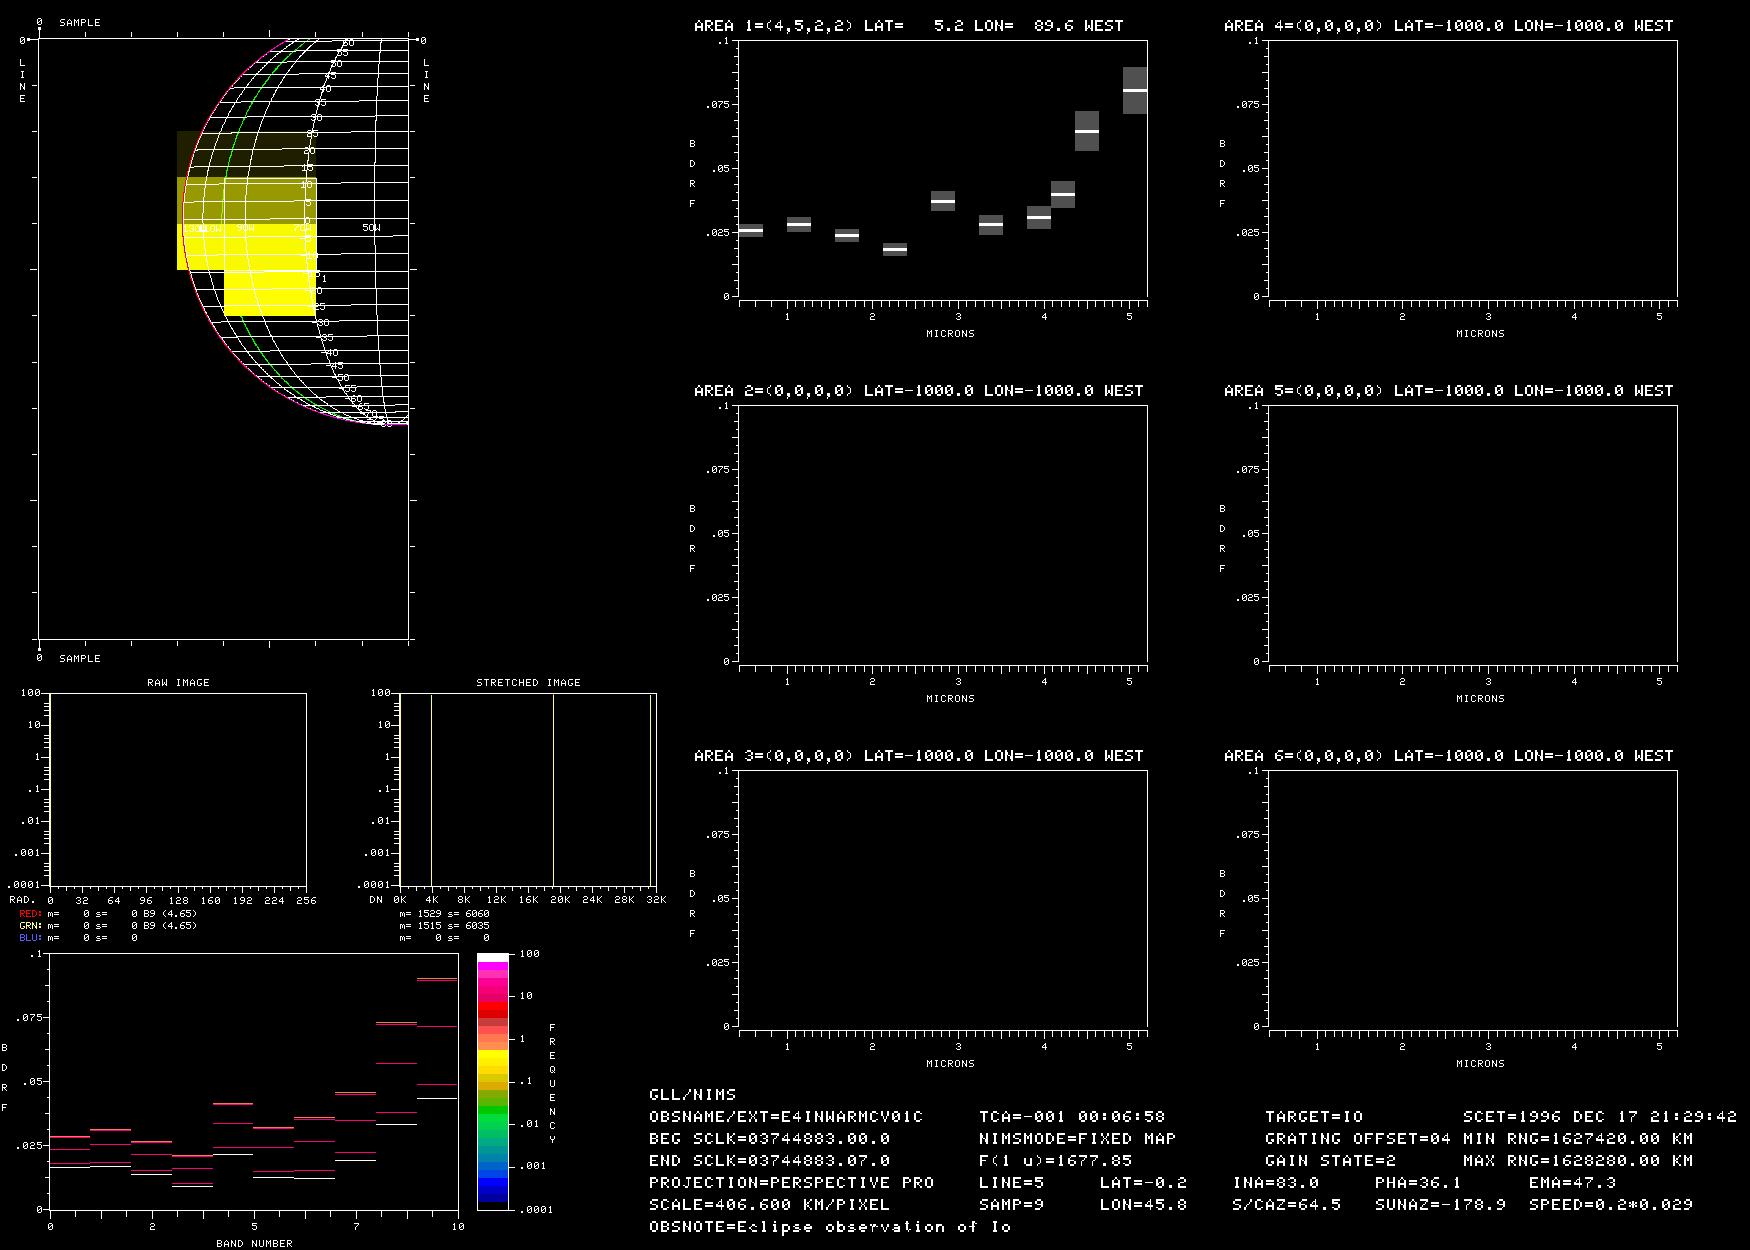Click the TARGET=IO text
This screenshot has width=1750, height=1250.
click(x=1313, y=1117)
